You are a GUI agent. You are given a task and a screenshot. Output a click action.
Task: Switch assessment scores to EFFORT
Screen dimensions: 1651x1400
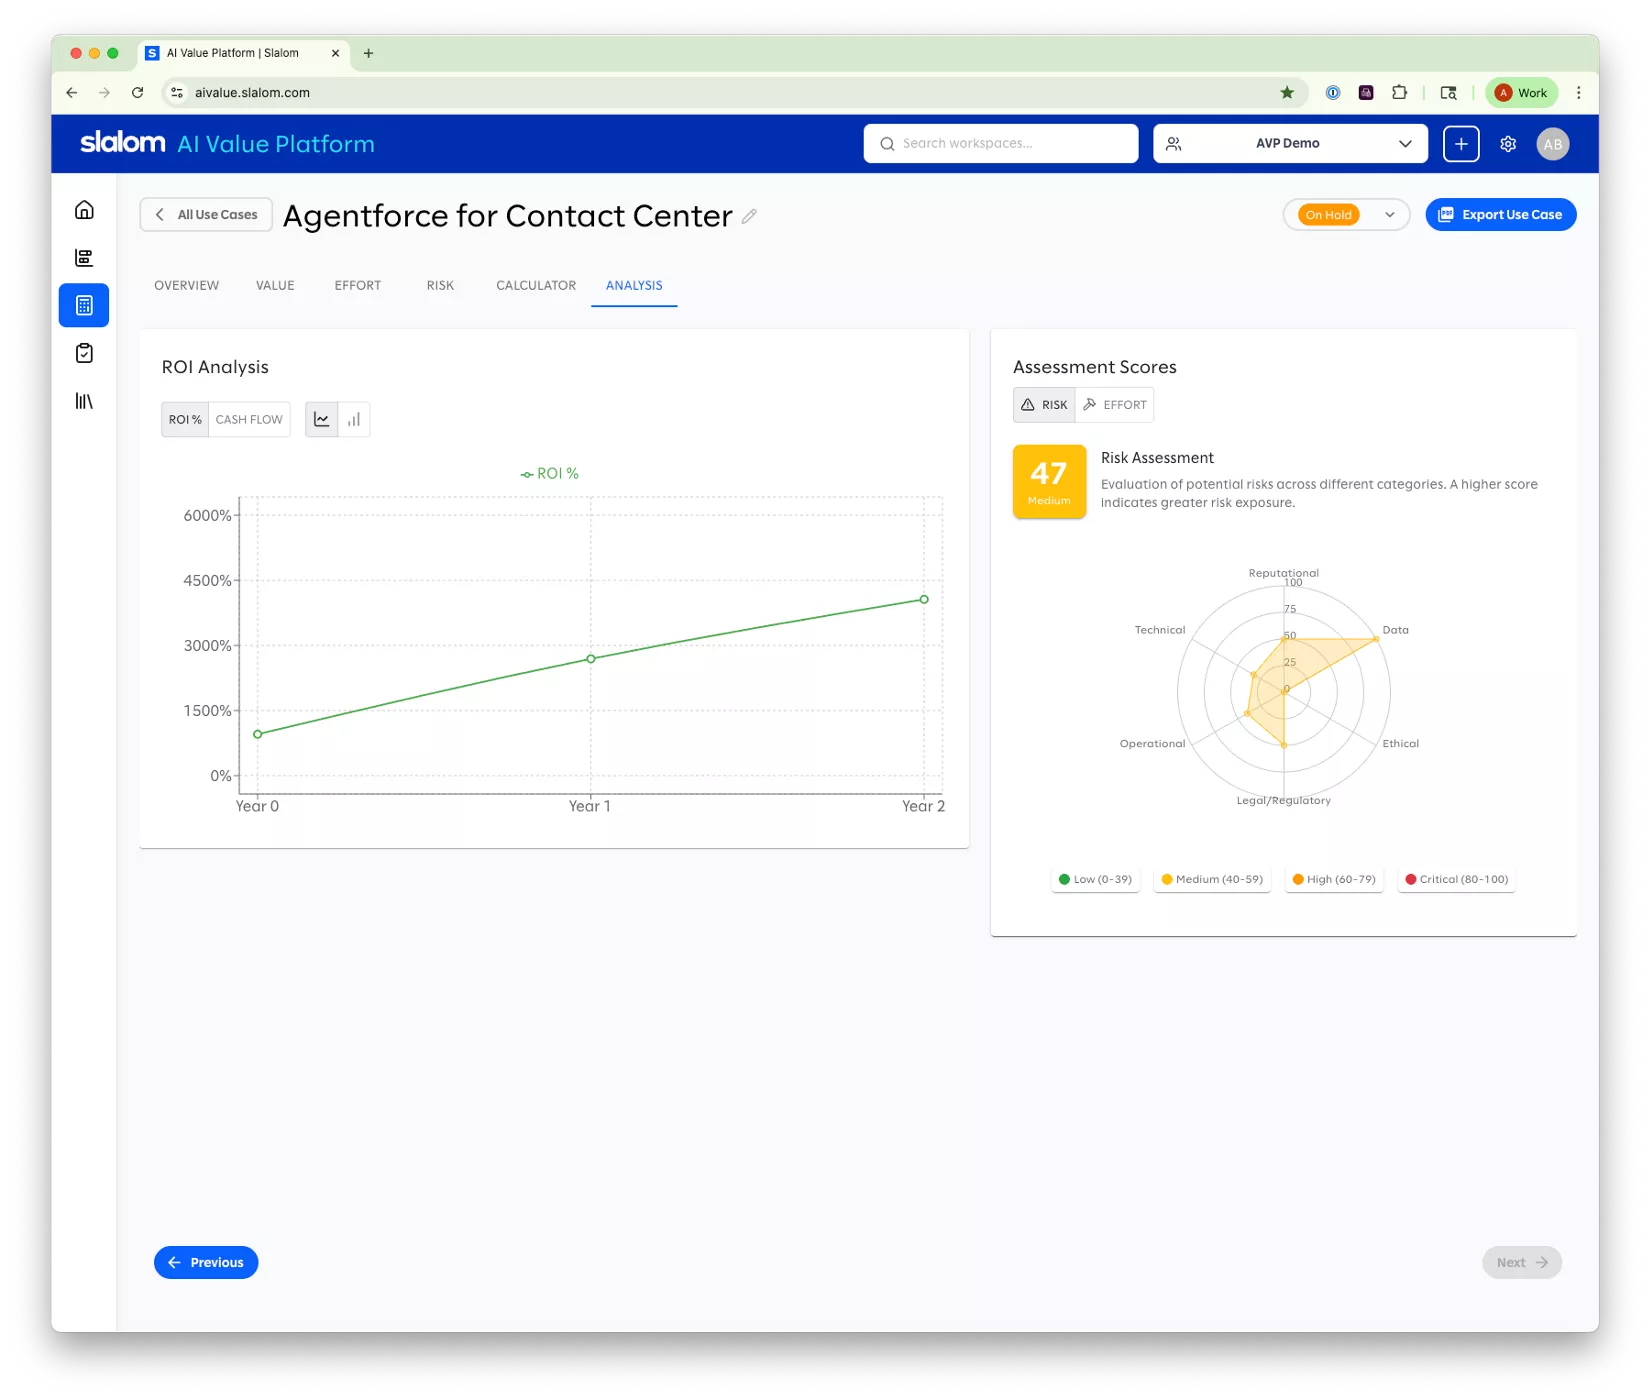click(x=1115, y=404)
